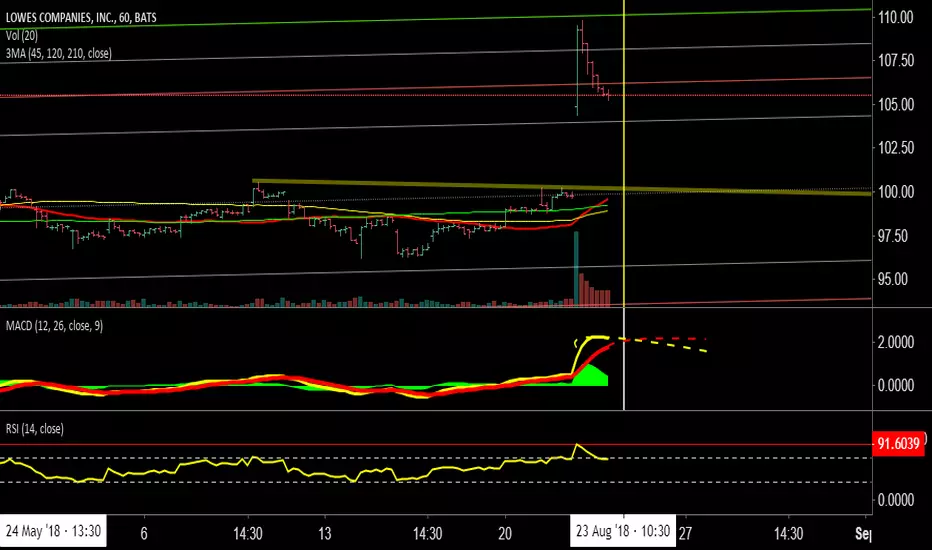Click the 0.0000 RSI axis label

pos(896,500)
